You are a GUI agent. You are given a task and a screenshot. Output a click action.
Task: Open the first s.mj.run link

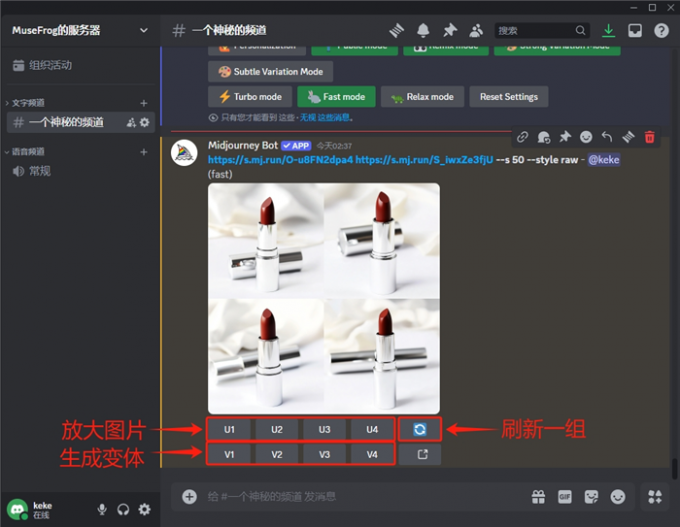[280, 160]
